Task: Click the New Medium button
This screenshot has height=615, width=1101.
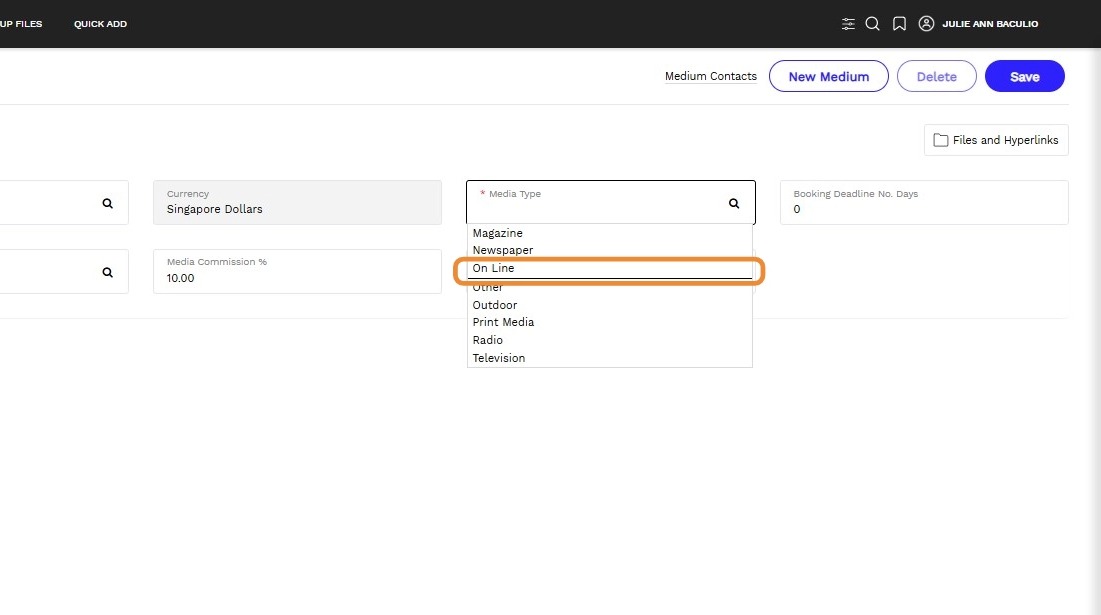Action: (x=828, y=77)
